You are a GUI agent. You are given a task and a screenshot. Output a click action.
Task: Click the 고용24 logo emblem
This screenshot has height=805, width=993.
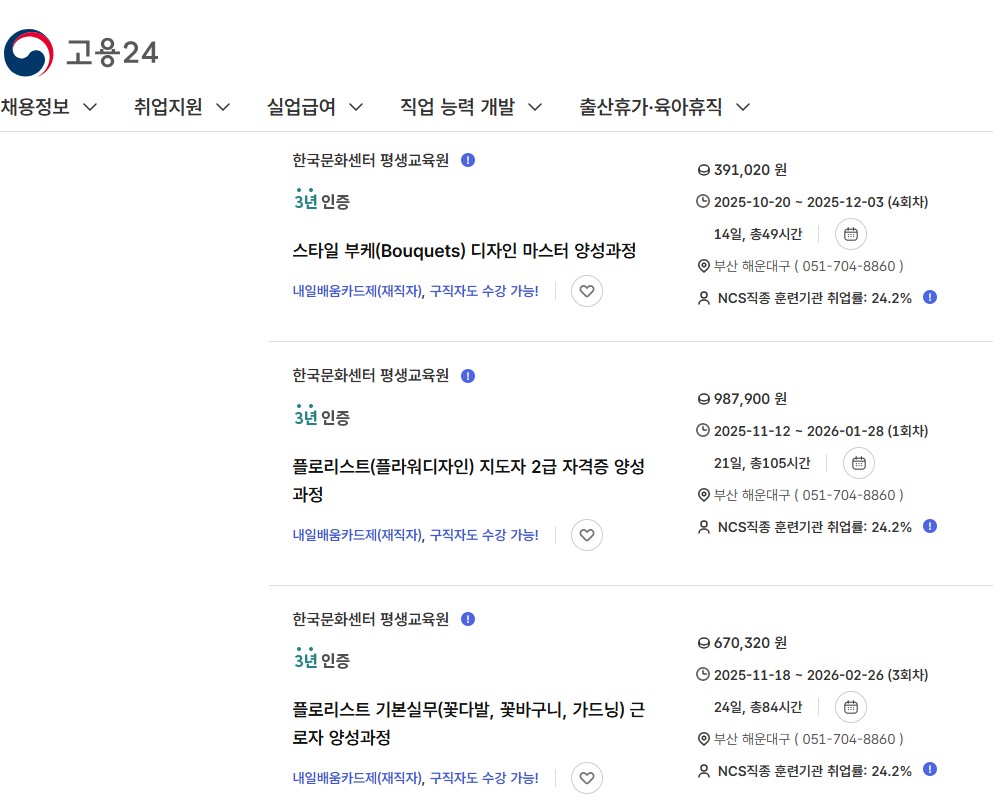(x=28, y=53)
